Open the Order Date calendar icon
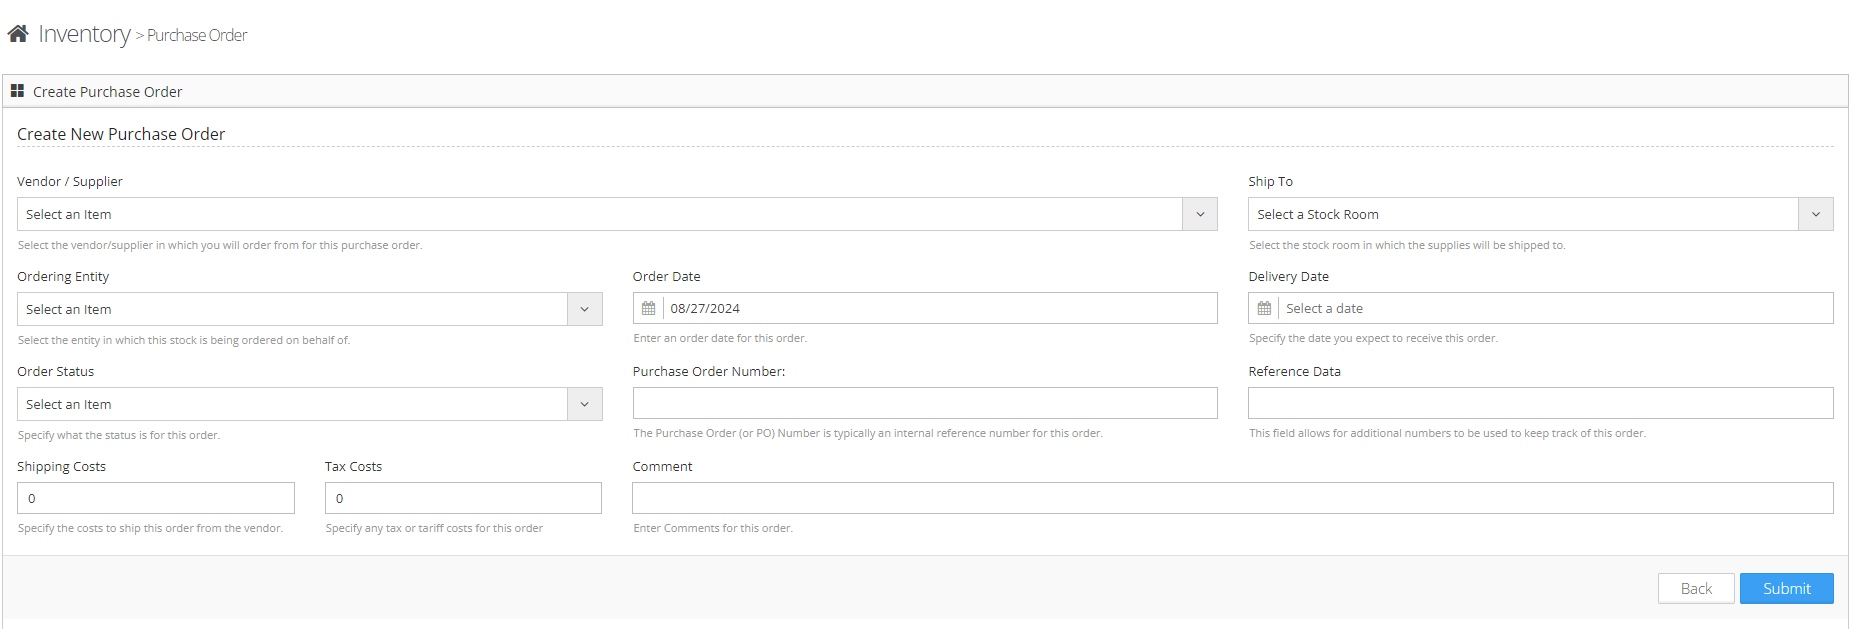This screenshot has height=629, width=1853. 648,308
